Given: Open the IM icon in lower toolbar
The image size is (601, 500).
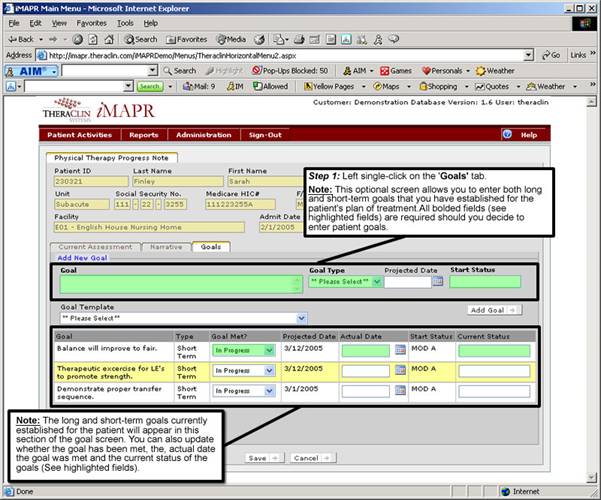Looking at the screenshot, I should coord(235,87).
